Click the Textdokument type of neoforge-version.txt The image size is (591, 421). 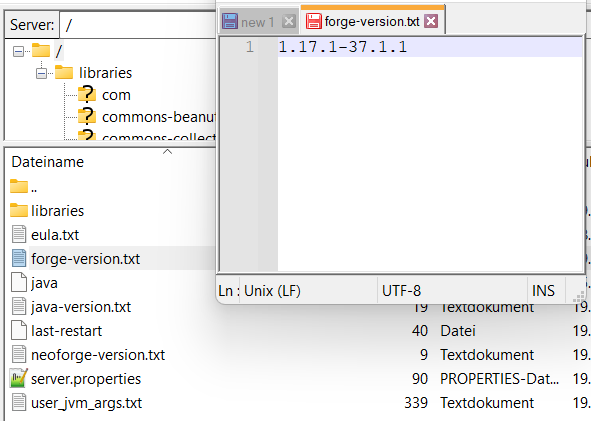[487, 355]
